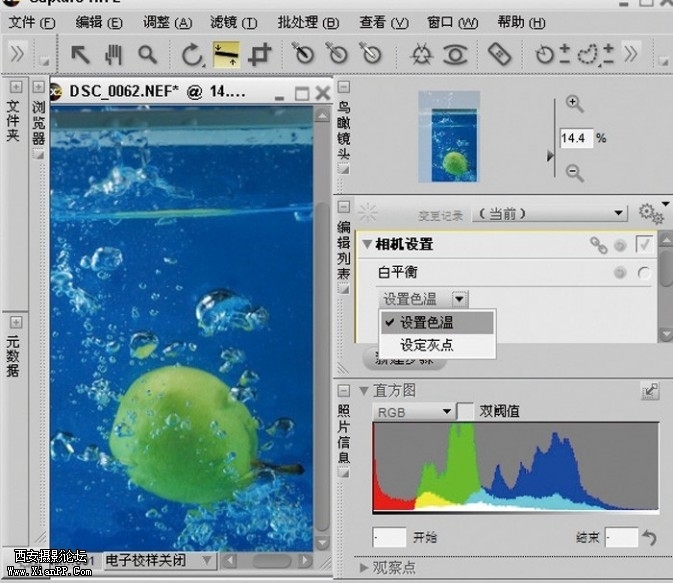This screenshot has width=673, height=583.
Task: Click the rotate tool
Action: point(192,55)
